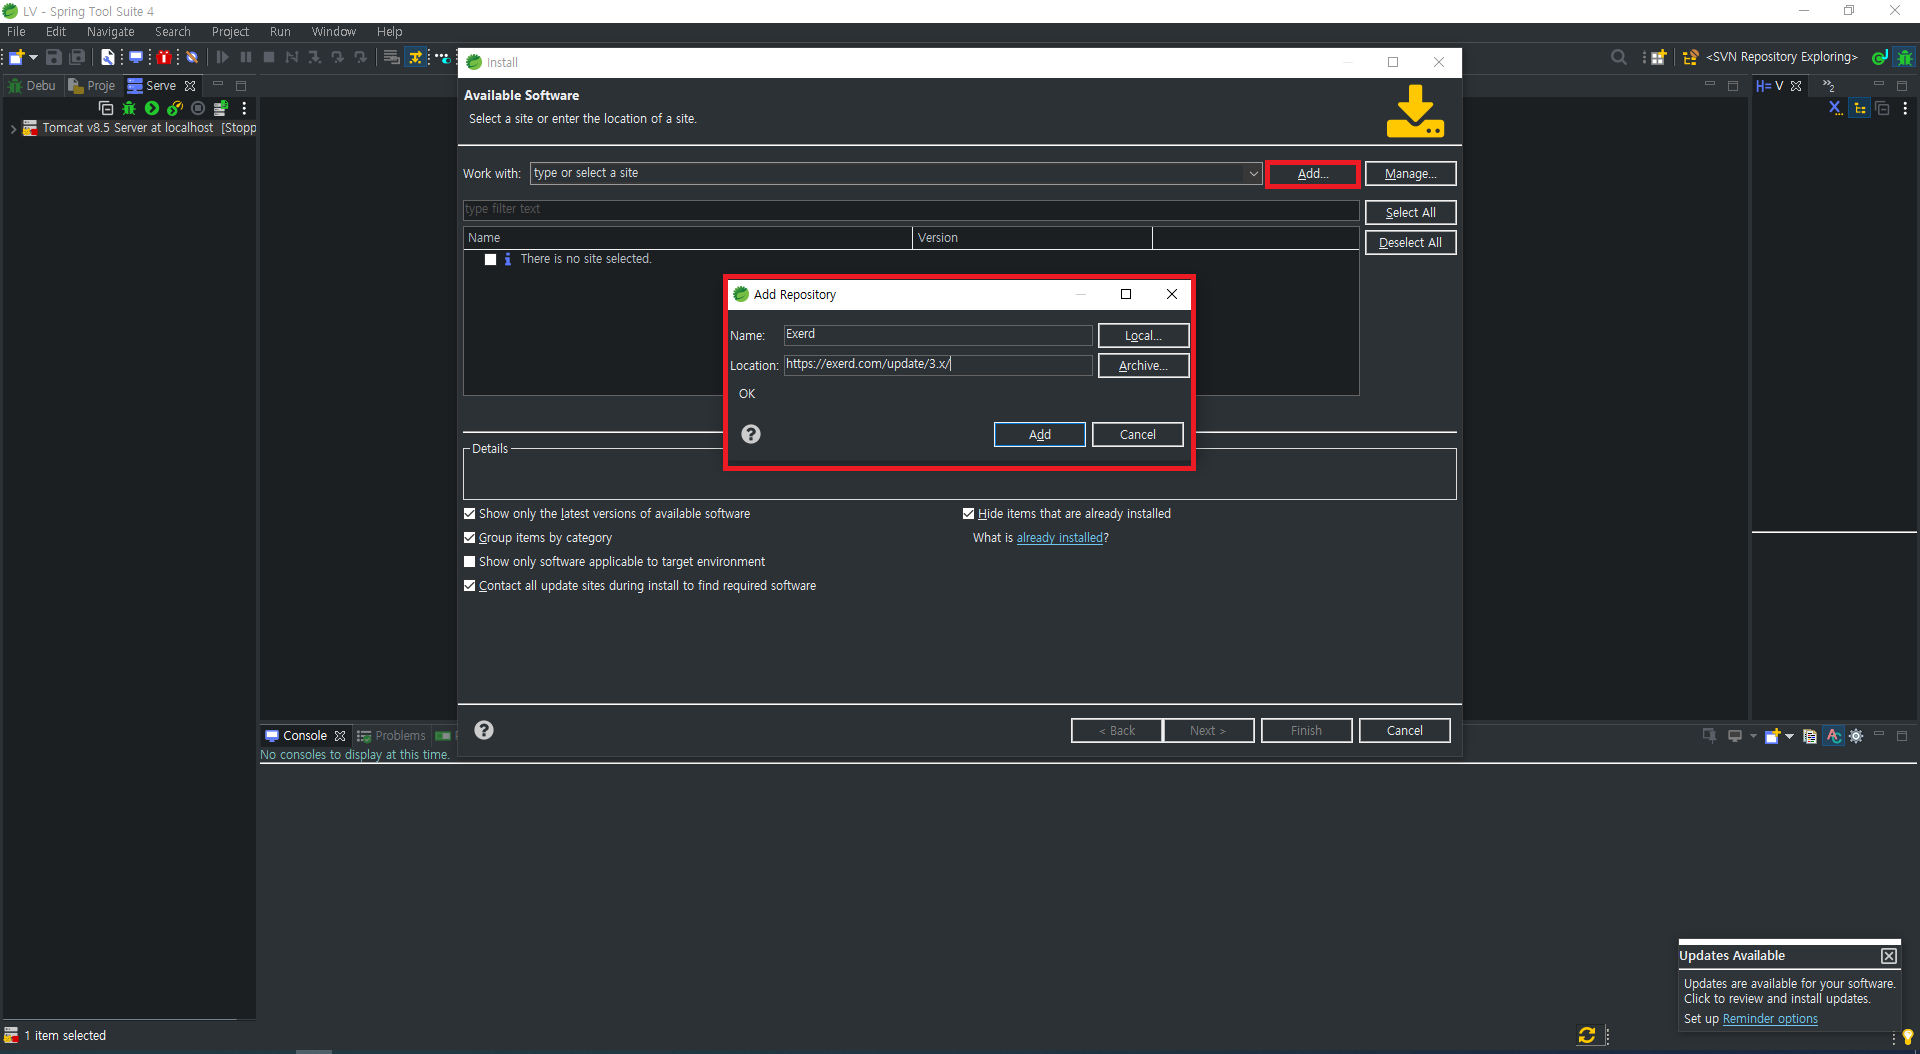Click the yellow update refresh icon in status bar
Image resolution: width=1920 pixels, height=1054 pixels.
point(1587,1036)
